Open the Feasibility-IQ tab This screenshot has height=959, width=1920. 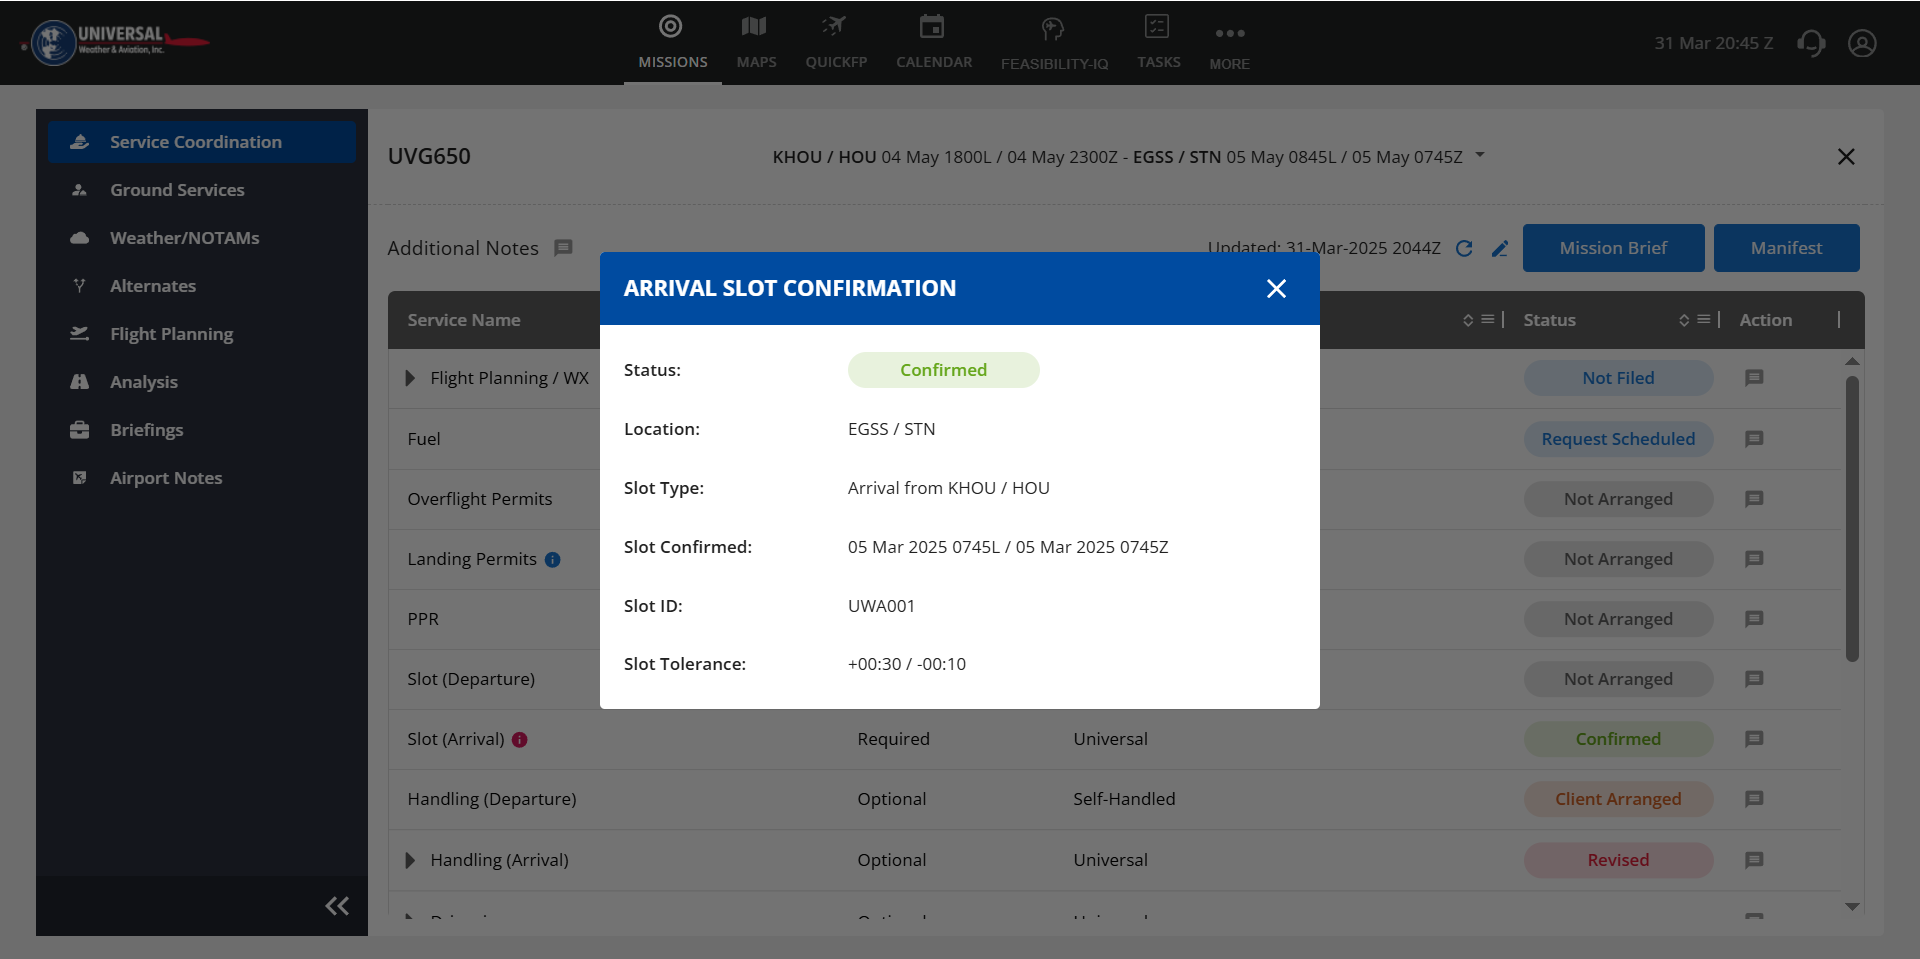point(1054,44)
